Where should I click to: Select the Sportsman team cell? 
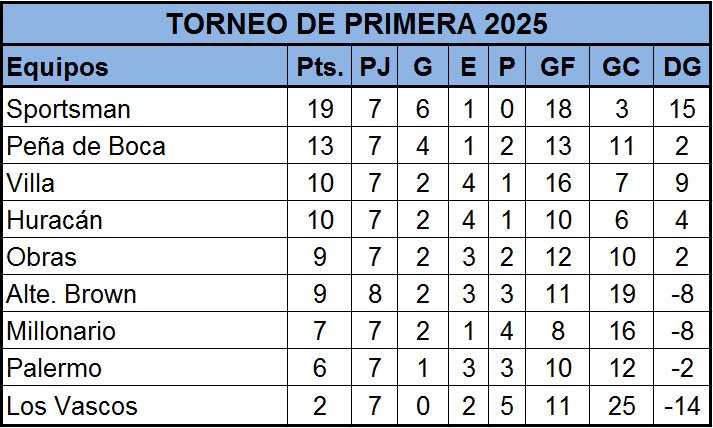tap(146, 108)
